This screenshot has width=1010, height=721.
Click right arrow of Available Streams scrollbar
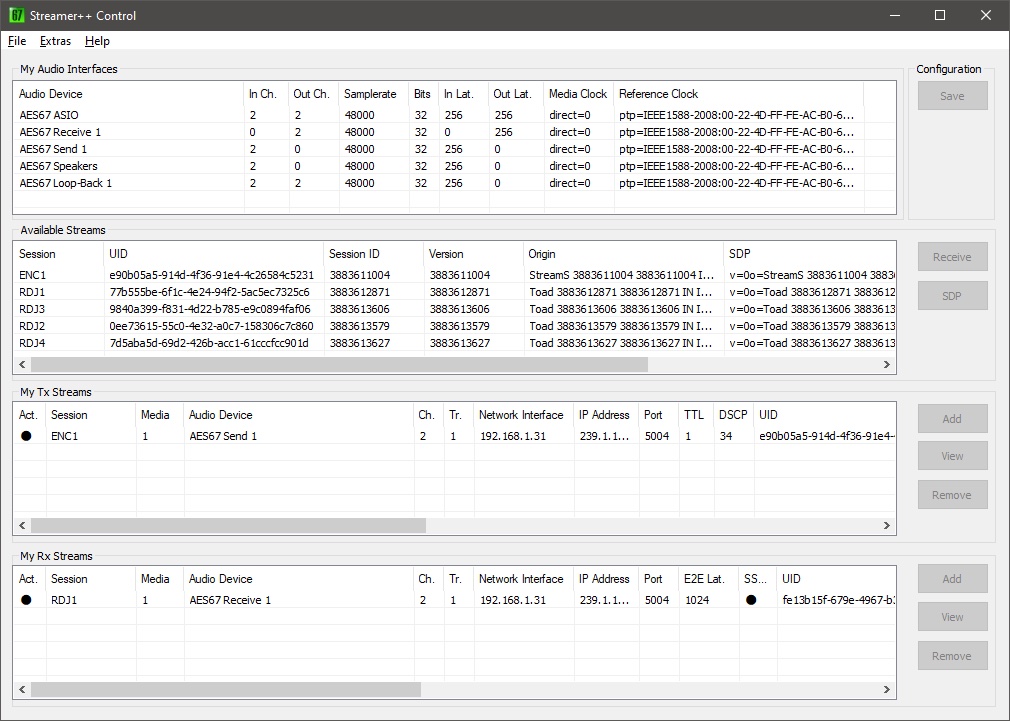886,365
